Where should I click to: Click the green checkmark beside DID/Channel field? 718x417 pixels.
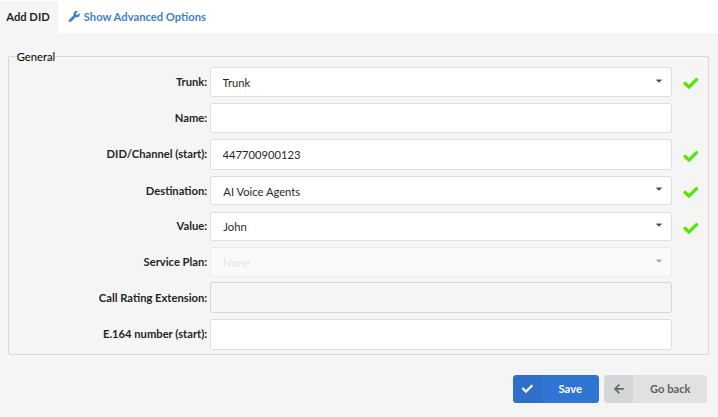(x=691, y=156)
